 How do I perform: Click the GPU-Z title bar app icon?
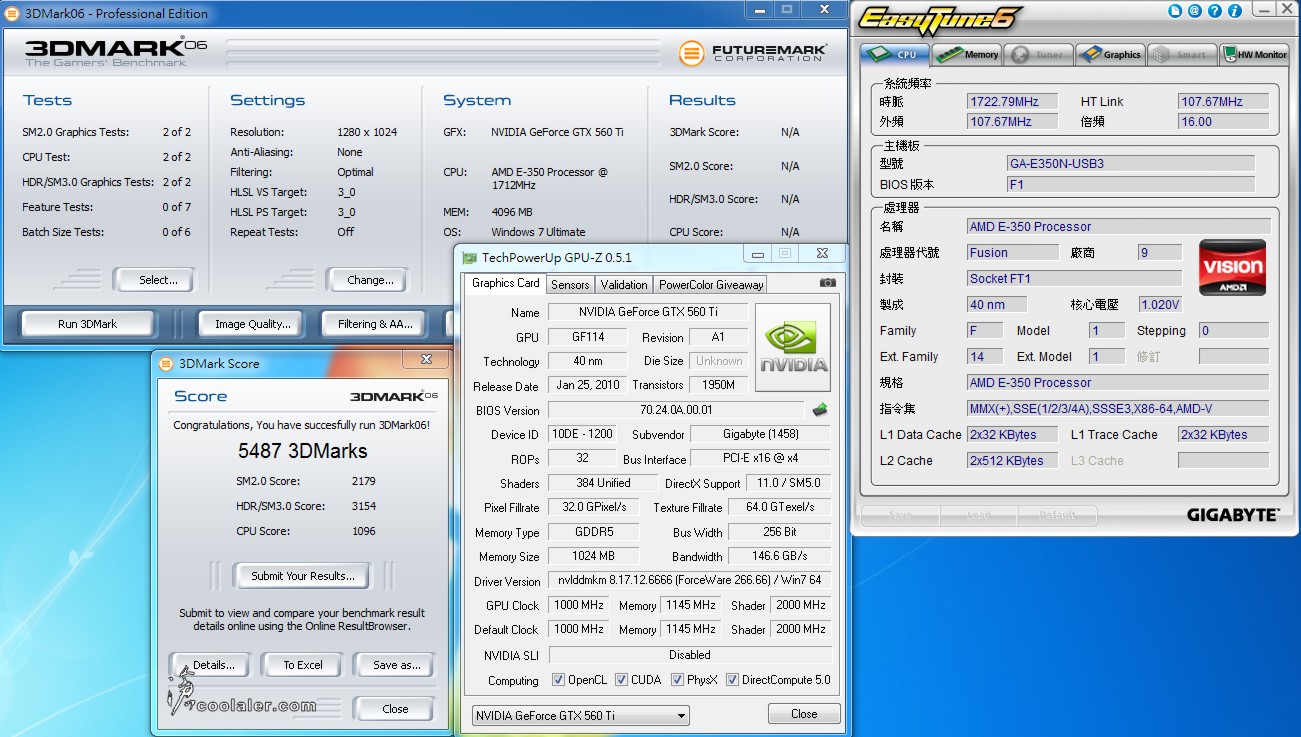[470, 257]
